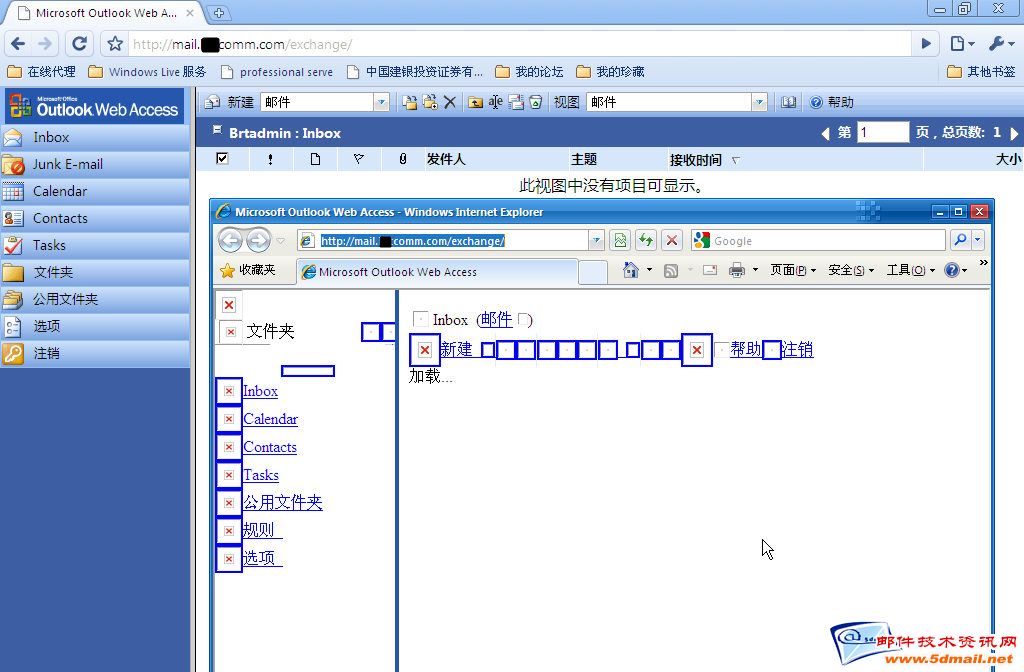Open IE 工具(O) menu dropdown
Screen dimensions: 1024x672
pos(911,270)
